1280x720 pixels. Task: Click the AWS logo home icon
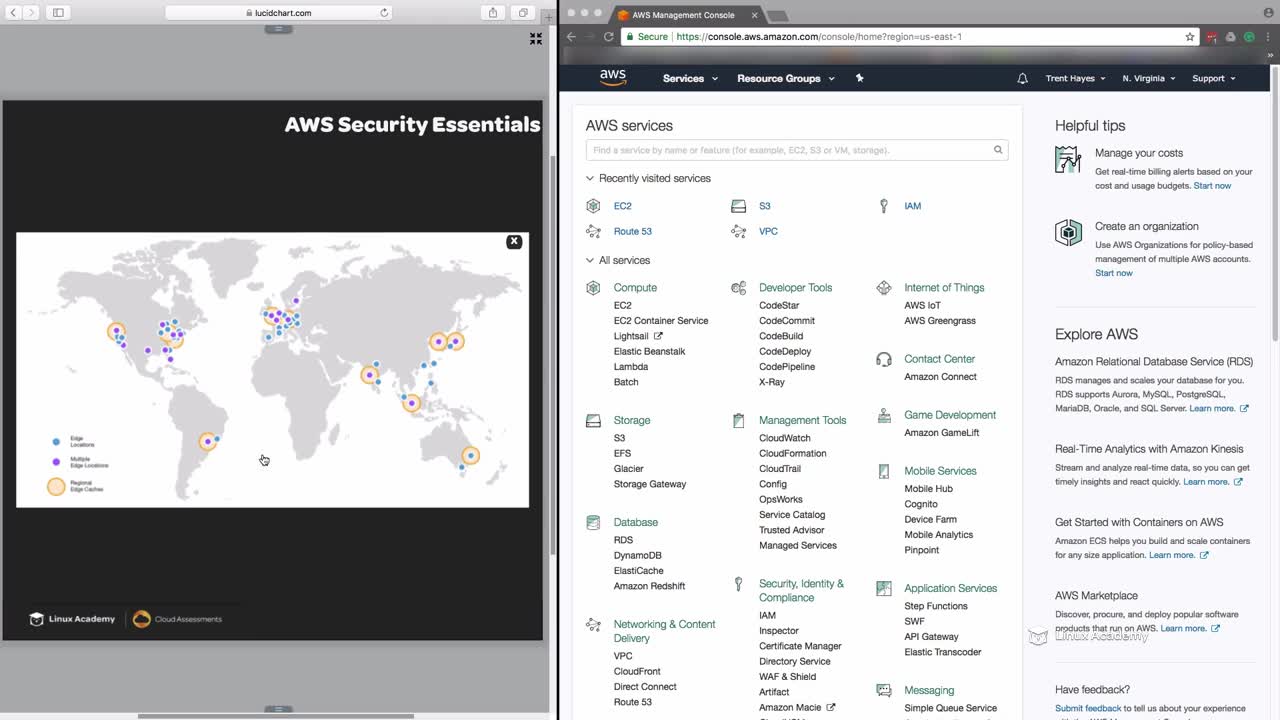pyautogui.click(x=613, y=78)
